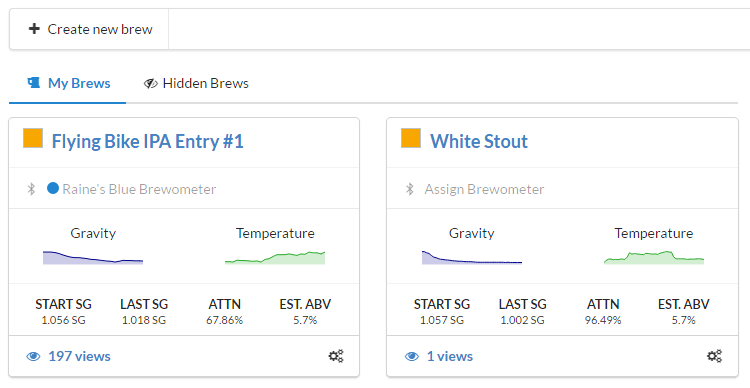Click Flying Bike IPA gravity sparkline chart
The height and width of the screenshot is (388, 750).
click(93, 257)
